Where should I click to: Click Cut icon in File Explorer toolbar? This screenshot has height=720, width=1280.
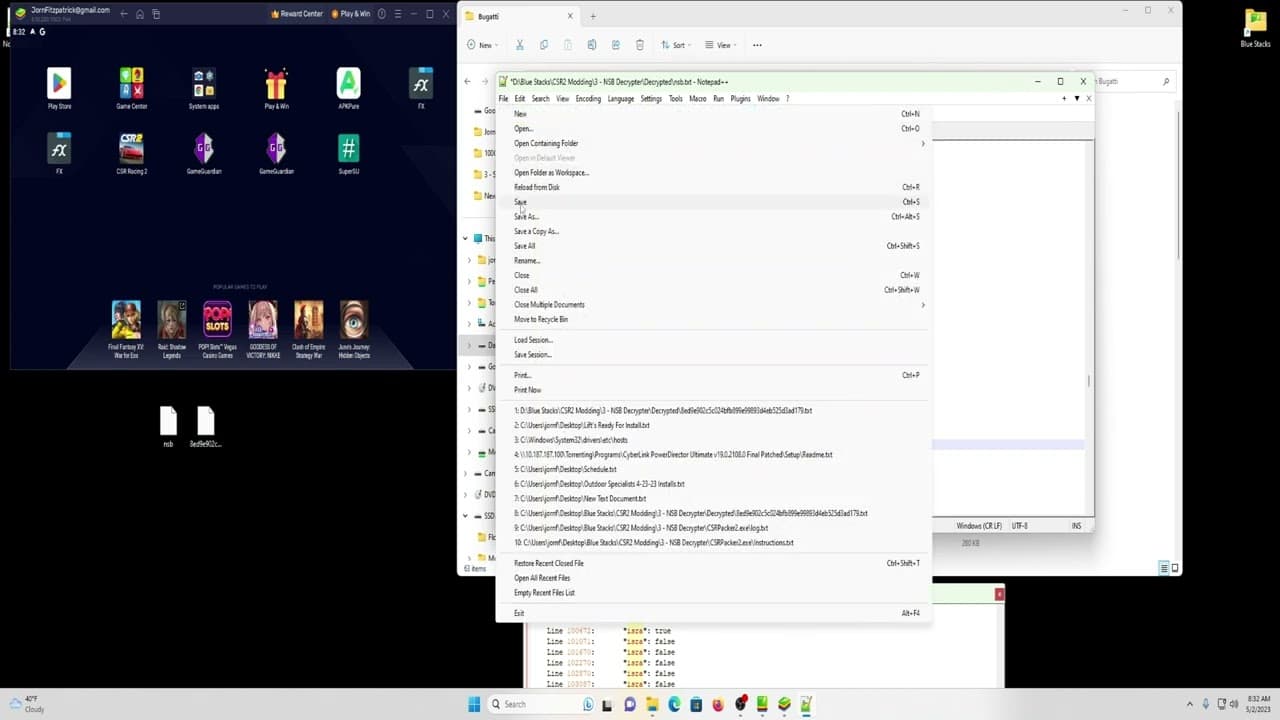pos(519,45)
